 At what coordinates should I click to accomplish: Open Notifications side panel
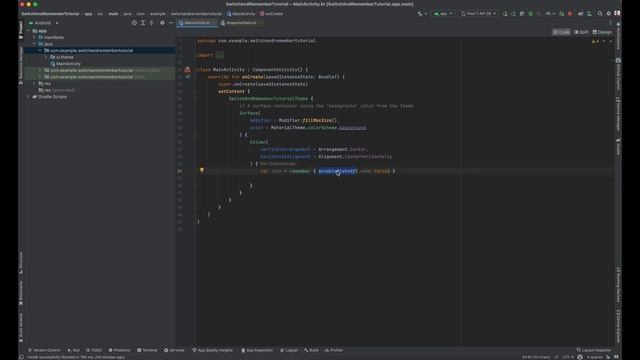pos(618,36)
